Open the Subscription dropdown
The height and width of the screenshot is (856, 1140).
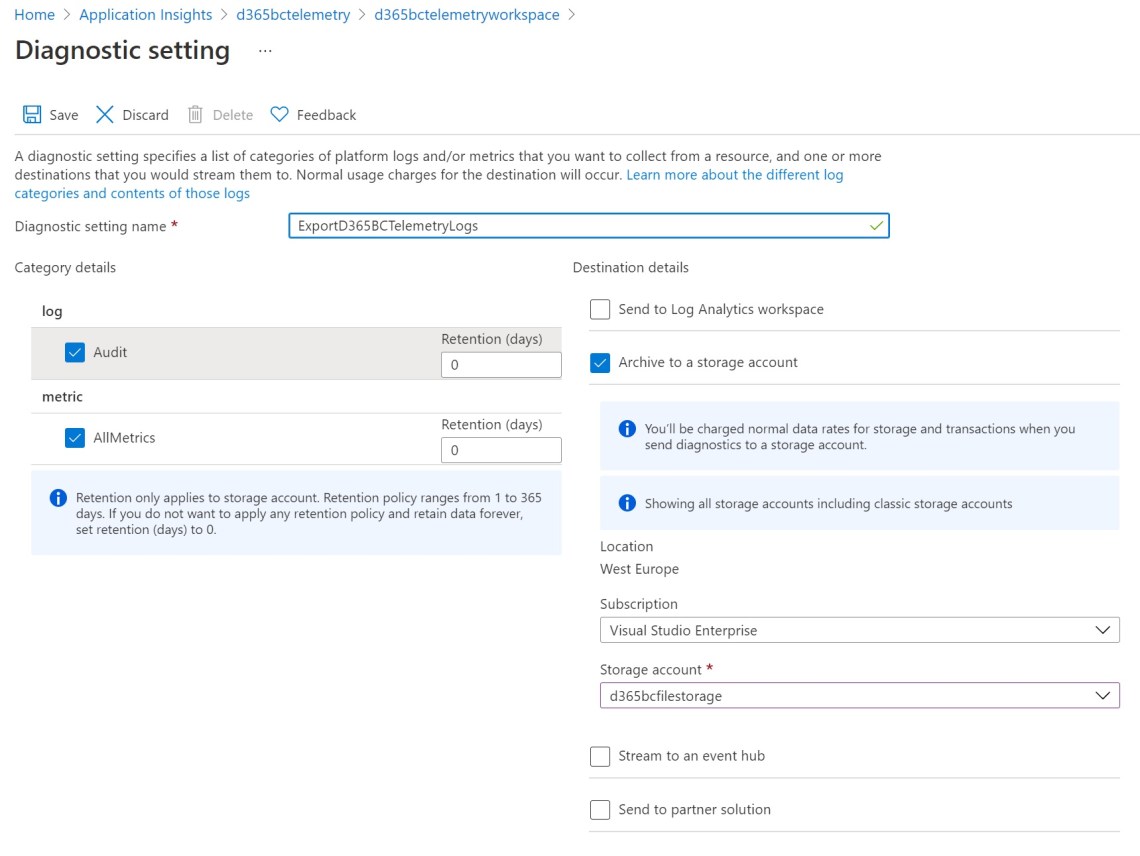[1103, 630]
